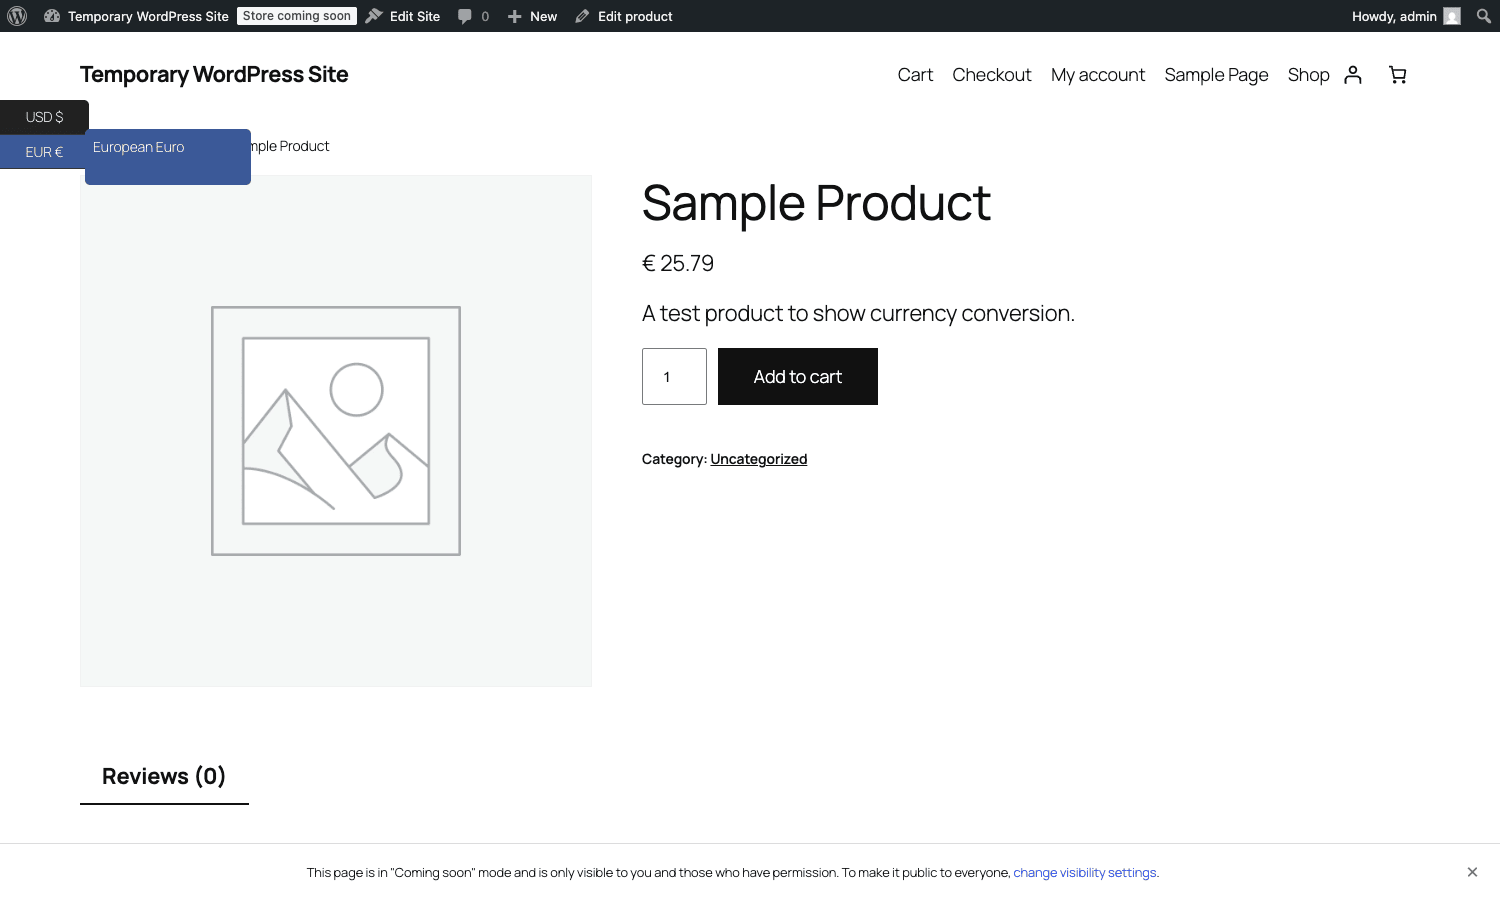
Task: Go to the Cart page
Action: pyautogui.click(x=915, y=75)
